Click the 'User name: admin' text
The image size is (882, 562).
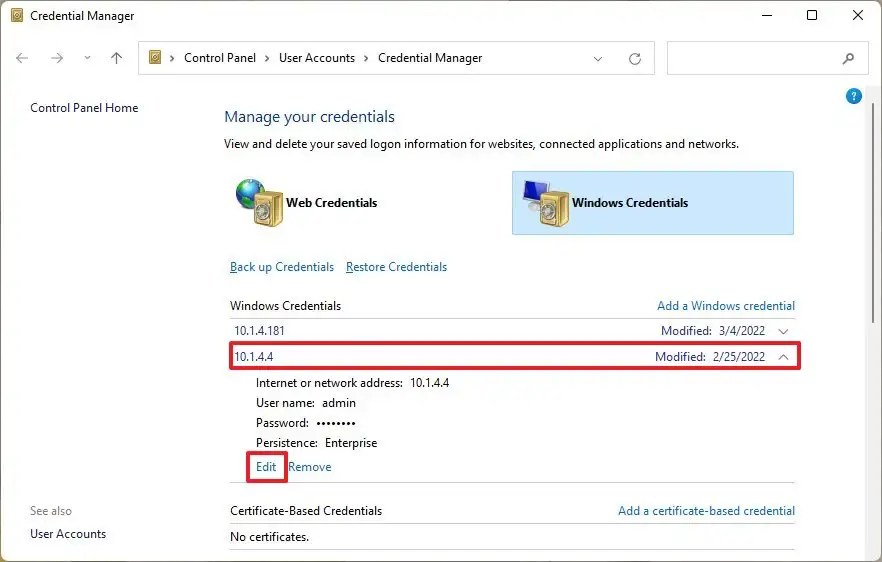305,403
